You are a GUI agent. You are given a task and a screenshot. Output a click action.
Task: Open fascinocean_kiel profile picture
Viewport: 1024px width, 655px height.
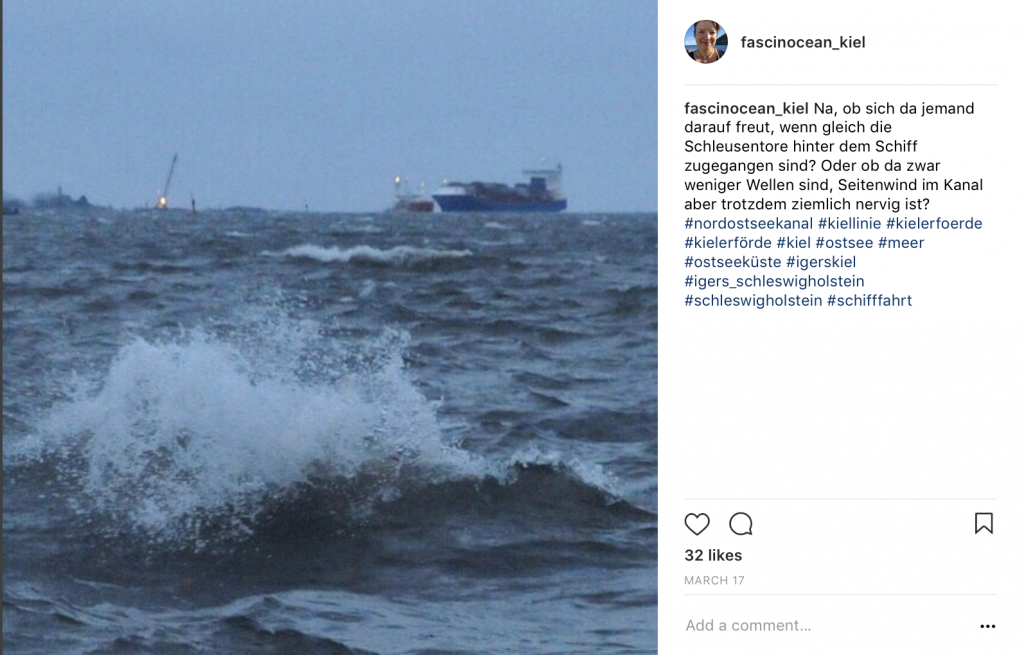tap(706, 42)
